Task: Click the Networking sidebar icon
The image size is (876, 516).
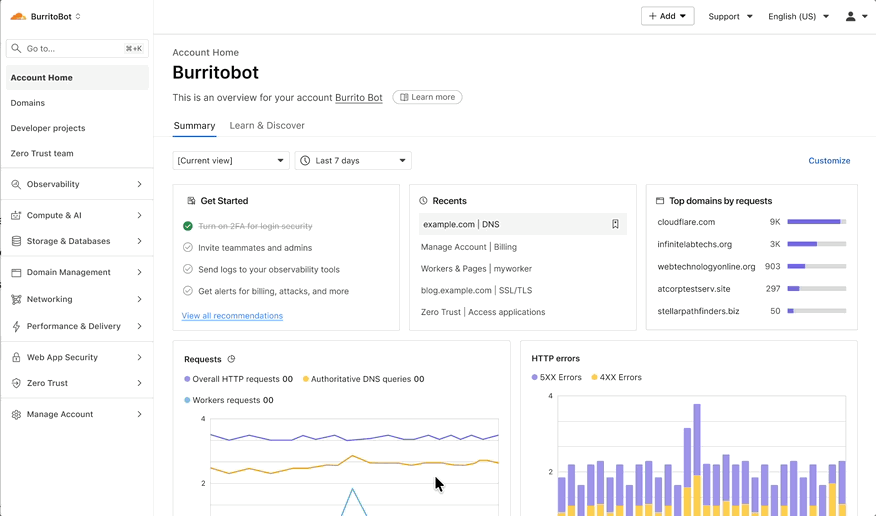Action: pos(16,299)
